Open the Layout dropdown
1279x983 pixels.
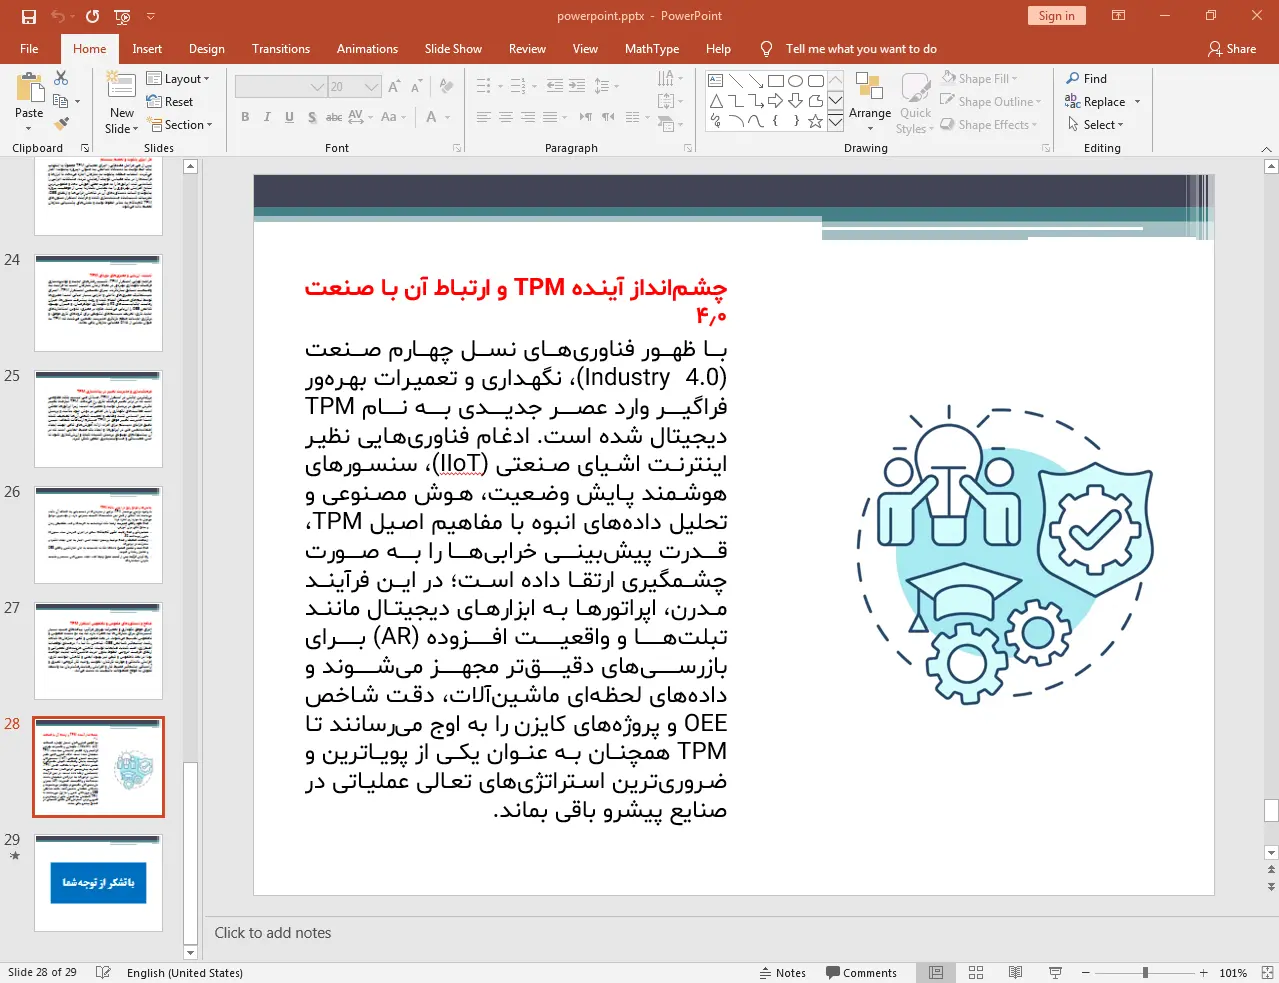coord(178,78)
